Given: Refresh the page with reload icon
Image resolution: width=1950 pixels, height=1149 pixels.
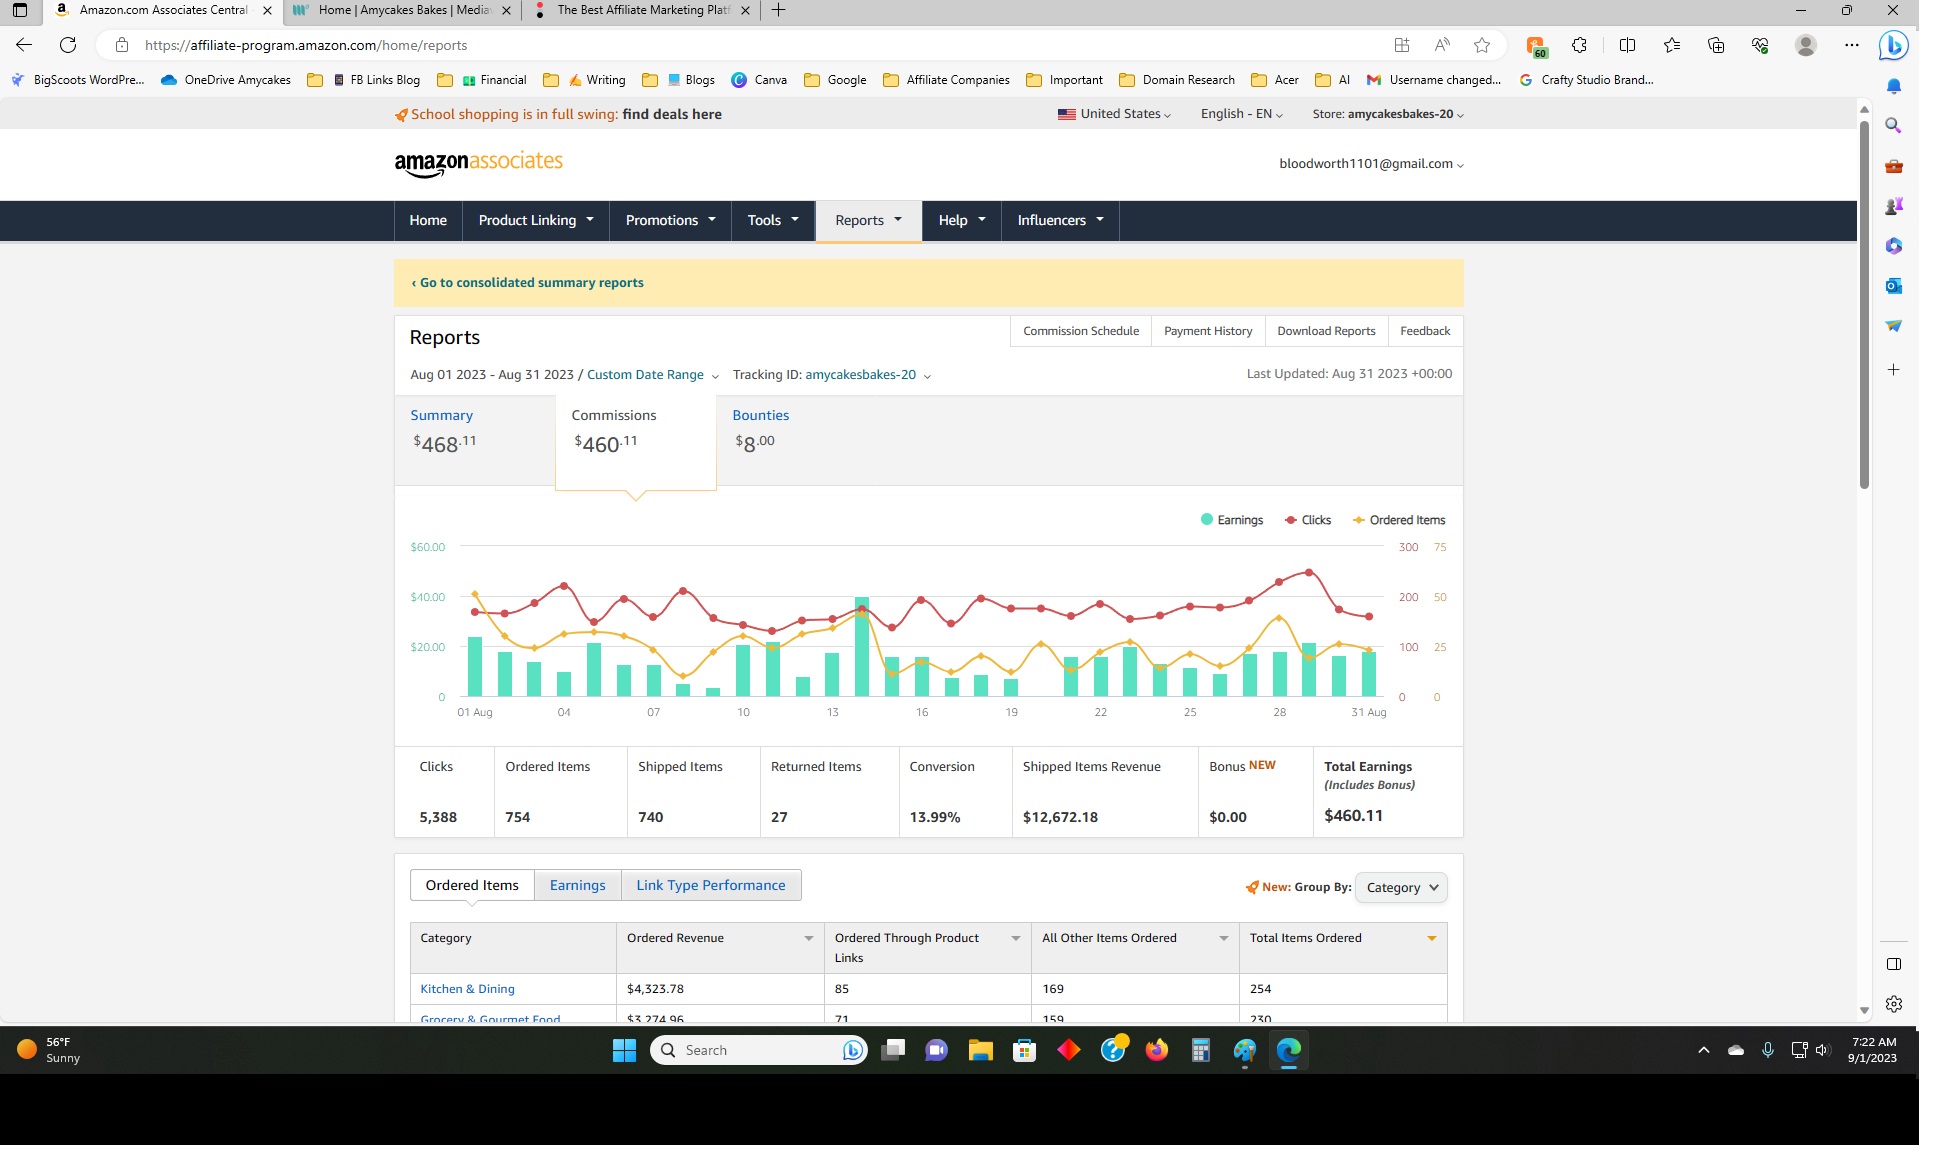Looking at the screenshot, I should (68, 45).
